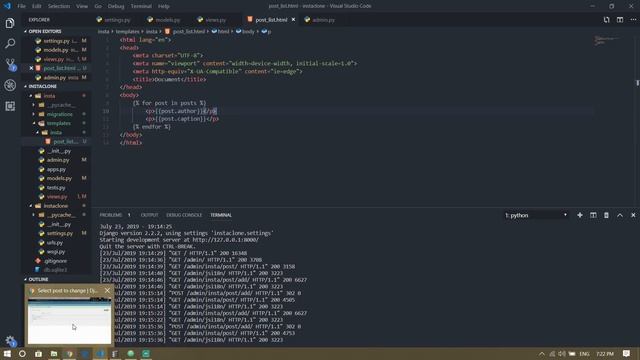Viewport: 640px width, 360px height.
Task: Click the editor vertical scrollbar marker
Action: pos(638,83)
